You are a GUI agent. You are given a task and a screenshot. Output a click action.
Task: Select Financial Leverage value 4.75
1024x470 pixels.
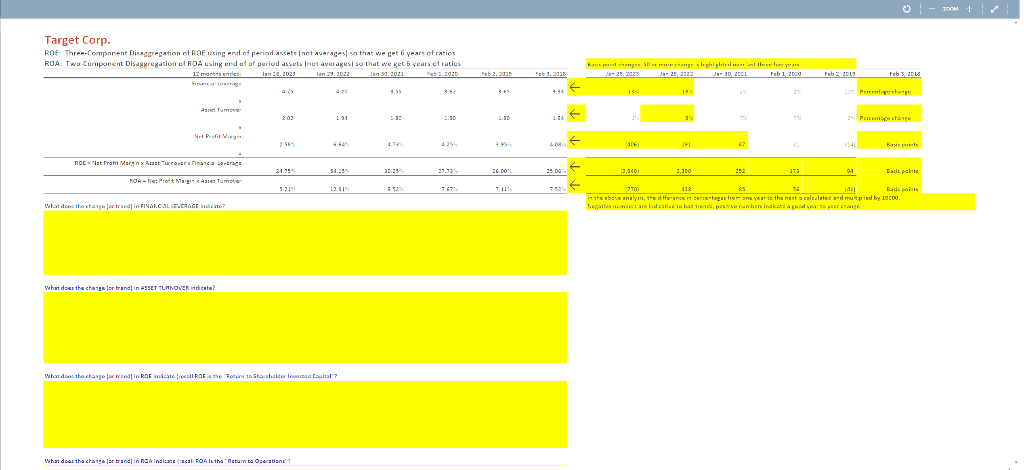(x=288, y=92)
